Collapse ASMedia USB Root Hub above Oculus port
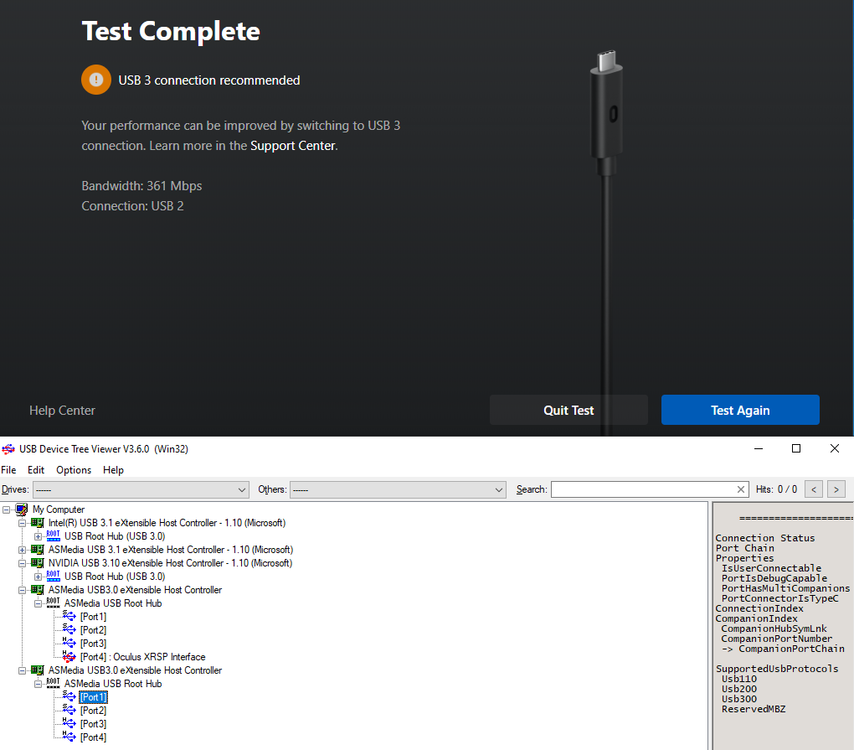The height and width of the screenshot is (750, 854). tap(38, 603)
